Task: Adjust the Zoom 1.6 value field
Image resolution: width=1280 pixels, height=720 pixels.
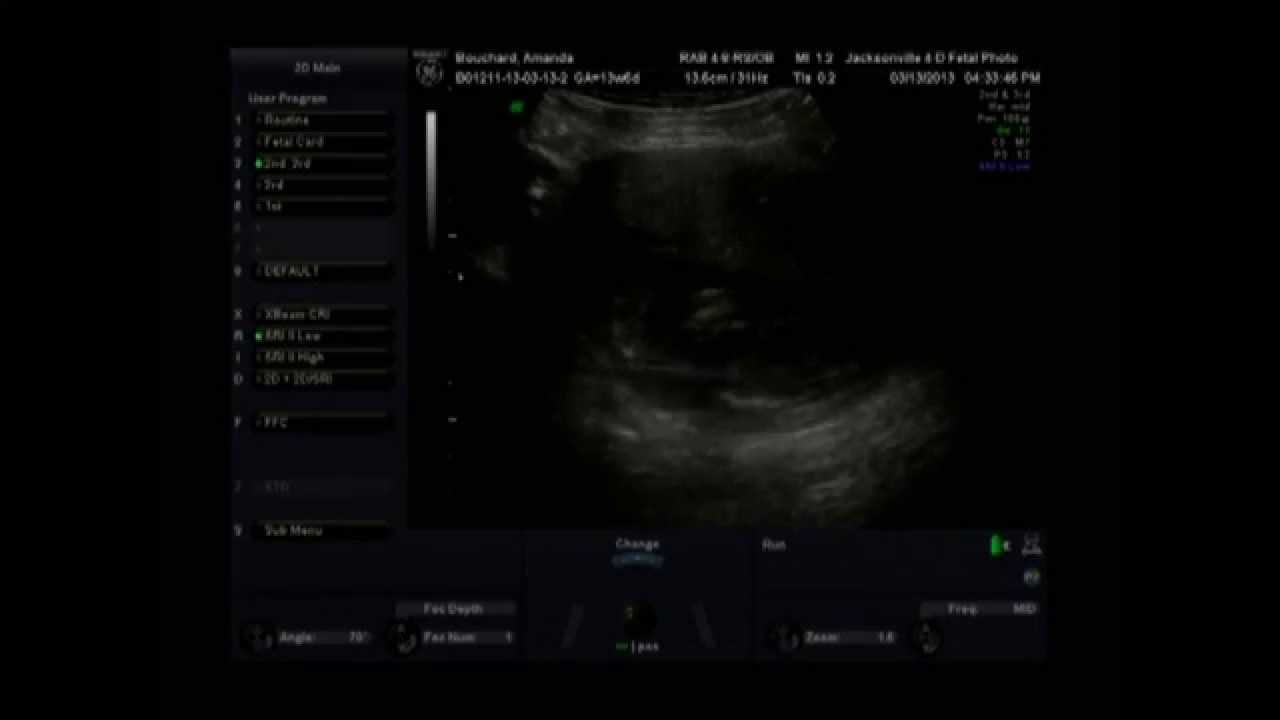Action: (x=851, y=637)
